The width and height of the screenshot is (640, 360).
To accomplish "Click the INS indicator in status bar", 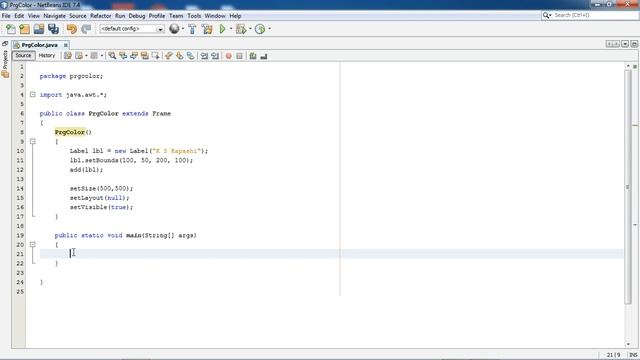I will pos(633,355).
